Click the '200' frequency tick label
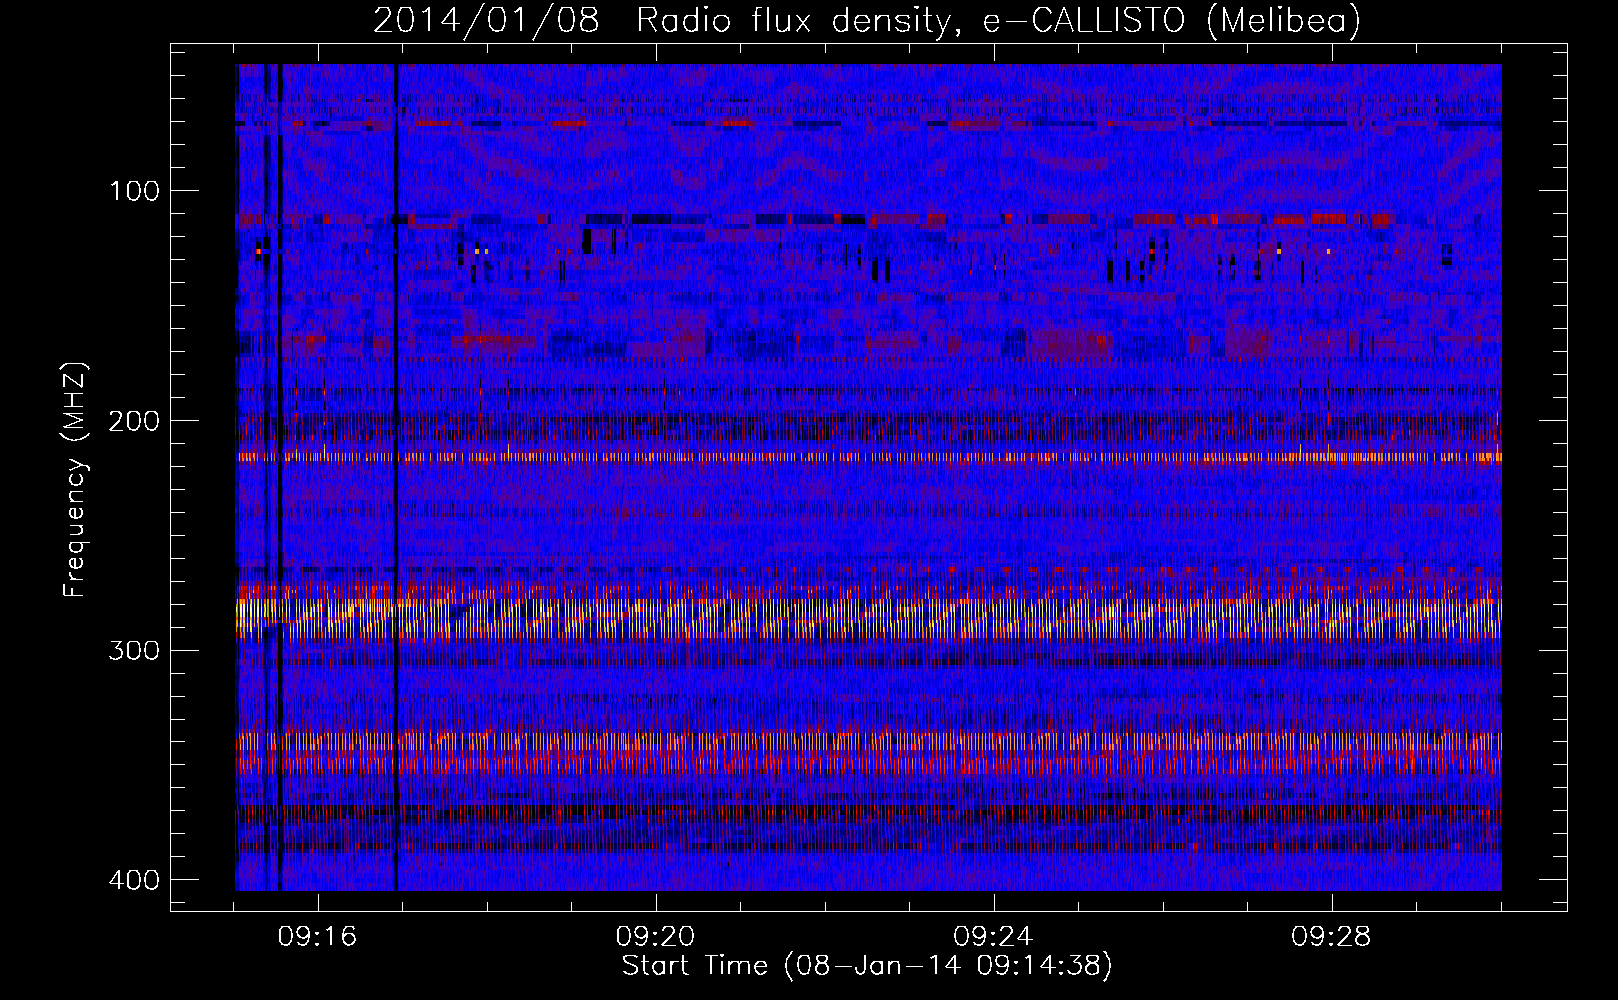The width and height of the screenshot is (1618, 1000). pyautogui.click(x=133, y=421)
